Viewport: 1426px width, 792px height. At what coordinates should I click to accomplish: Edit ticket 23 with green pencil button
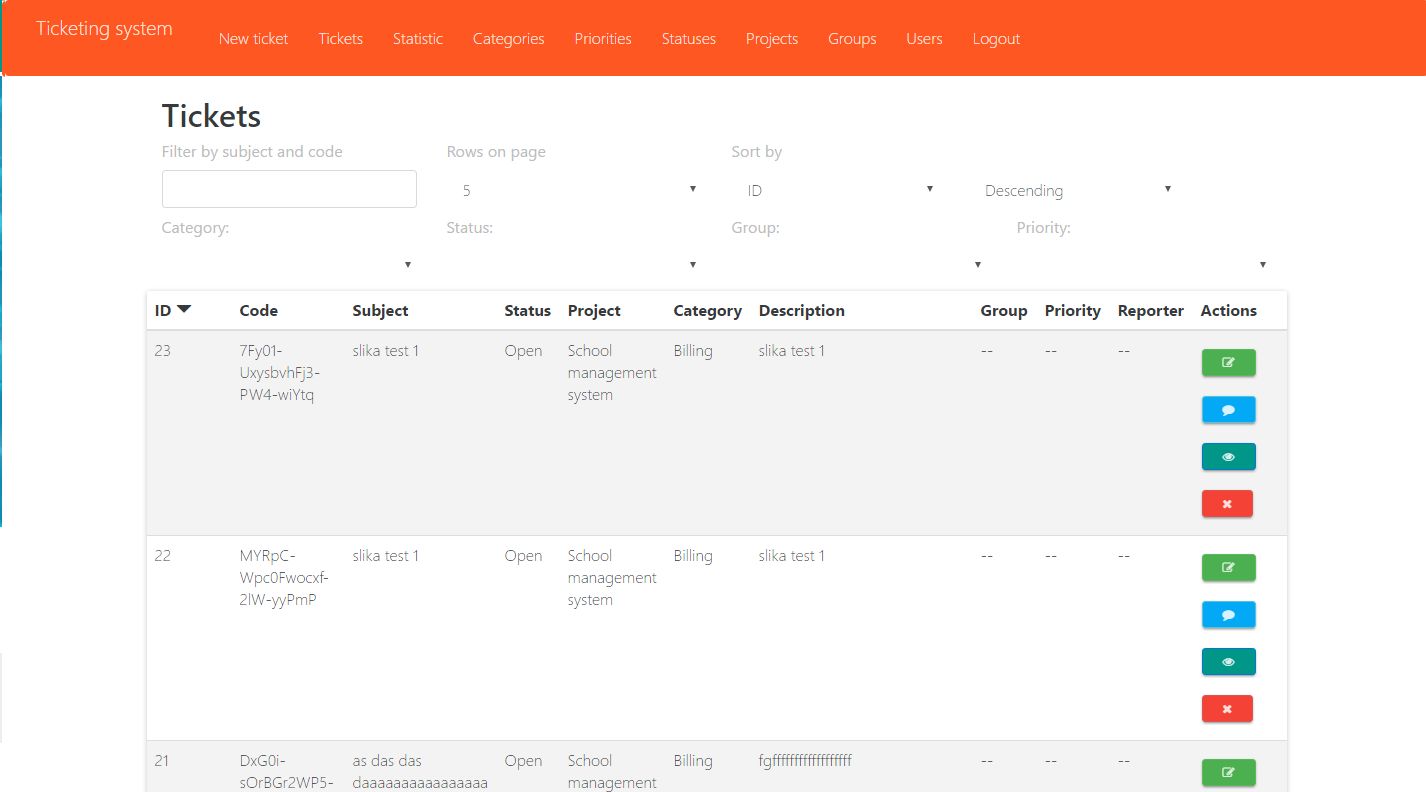1228,363
